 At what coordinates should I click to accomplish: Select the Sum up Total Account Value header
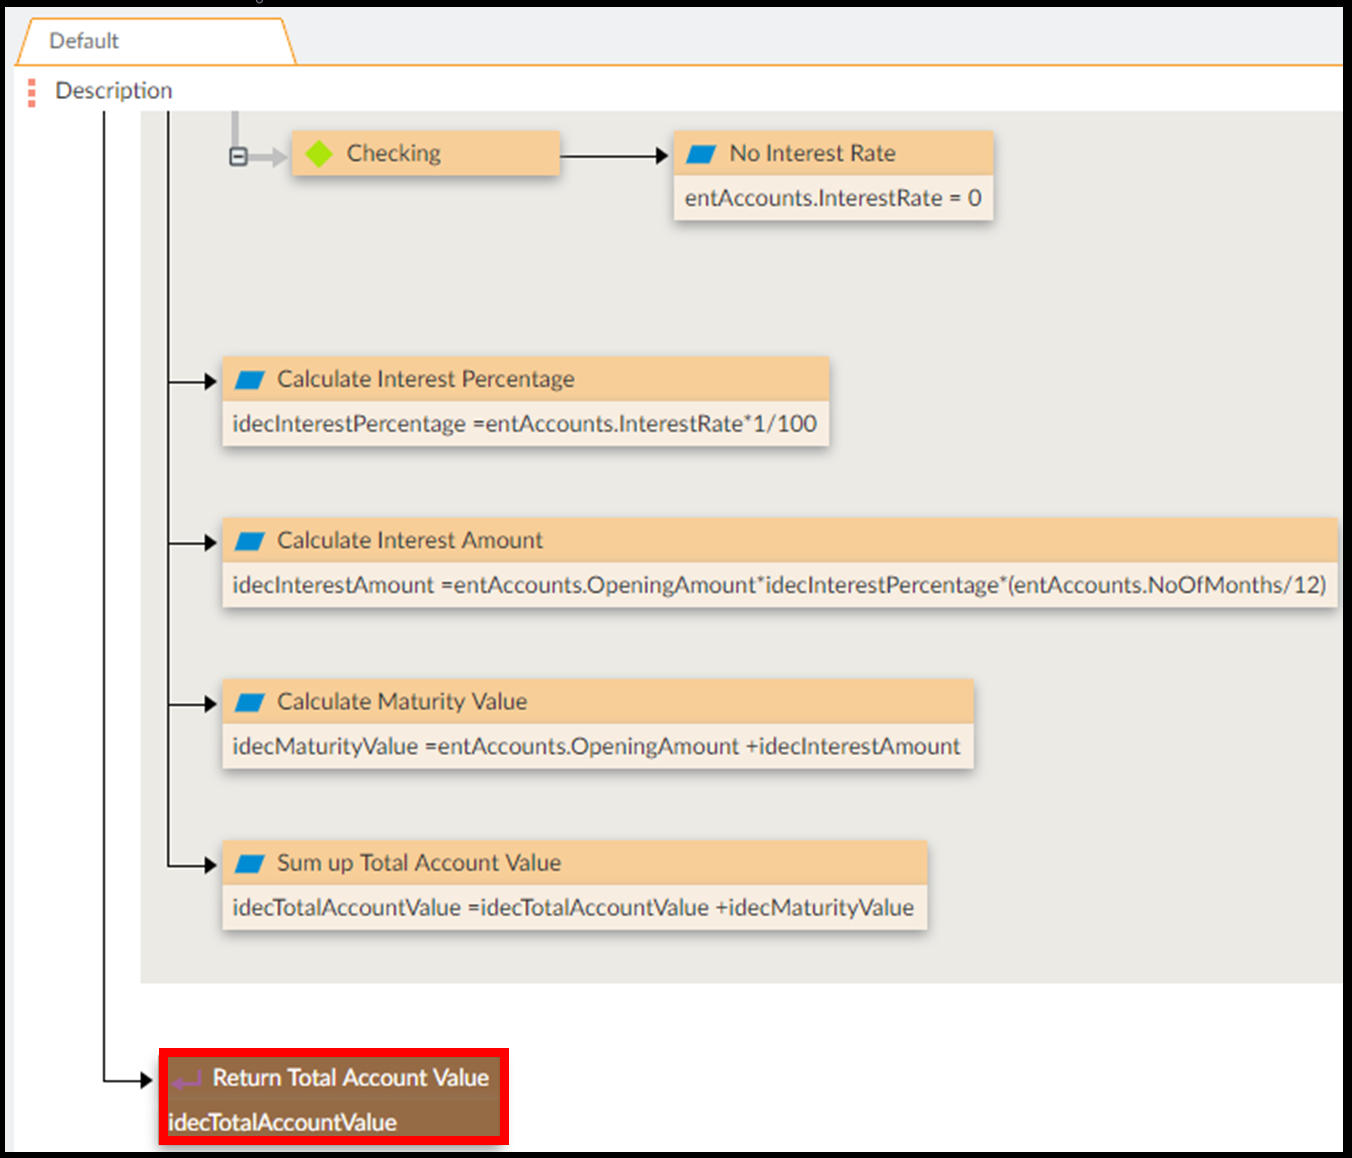(575, 862)
